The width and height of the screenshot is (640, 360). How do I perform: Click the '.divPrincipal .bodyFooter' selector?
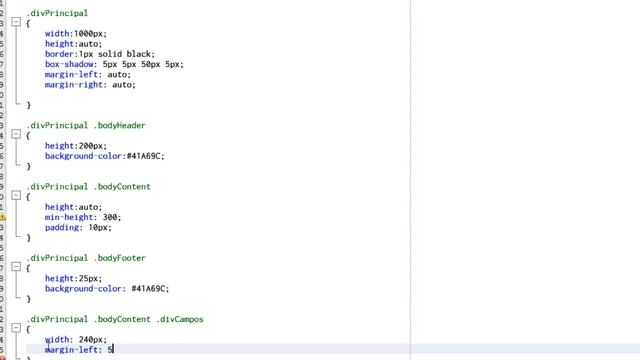coord(86,258)
